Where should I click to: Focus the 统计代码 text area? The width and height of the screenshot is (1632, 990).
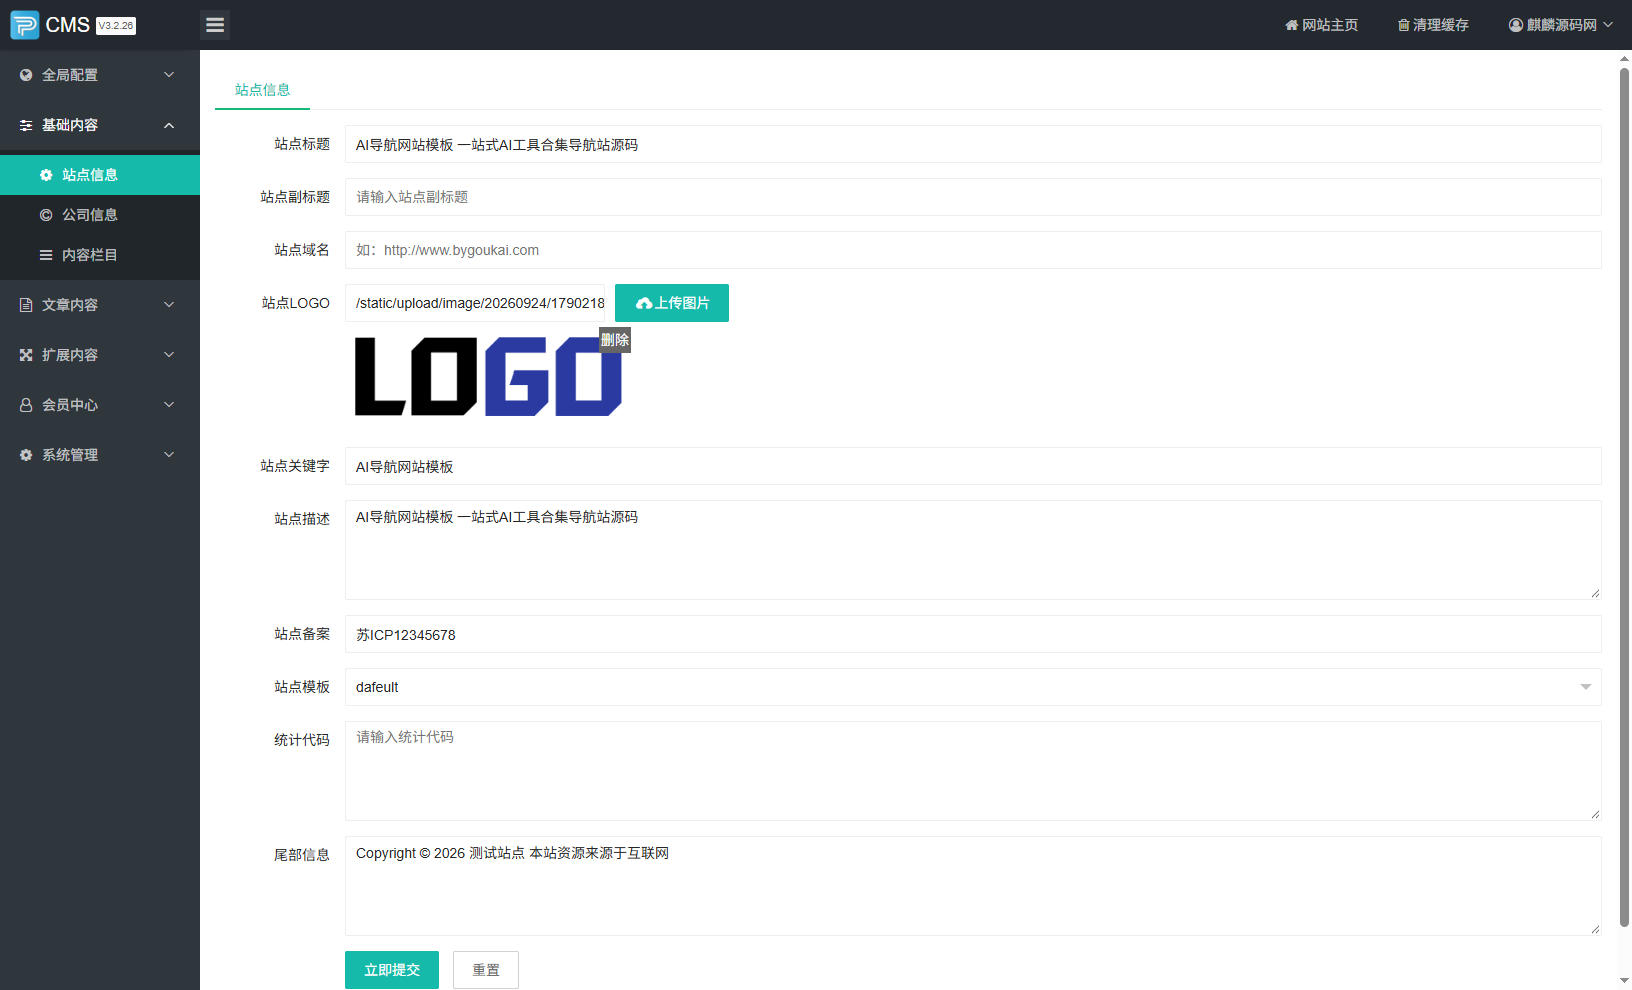(x=973, y=771)
